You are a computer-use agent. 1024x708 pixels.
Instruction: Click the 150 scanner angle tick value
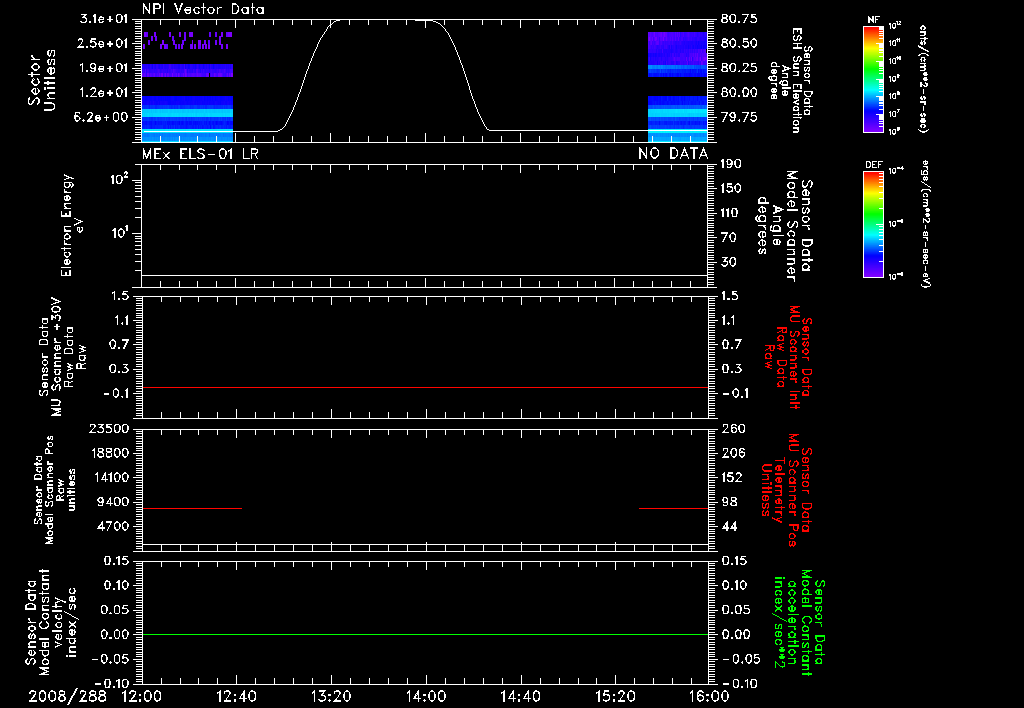point(731,189)
